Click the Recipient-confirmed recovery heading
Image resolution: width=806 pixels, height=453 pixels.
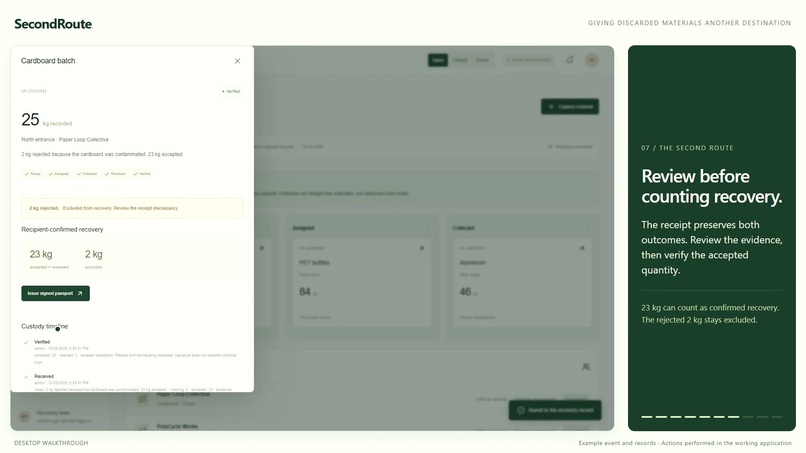pyautogui.click(x=62, y=229)
